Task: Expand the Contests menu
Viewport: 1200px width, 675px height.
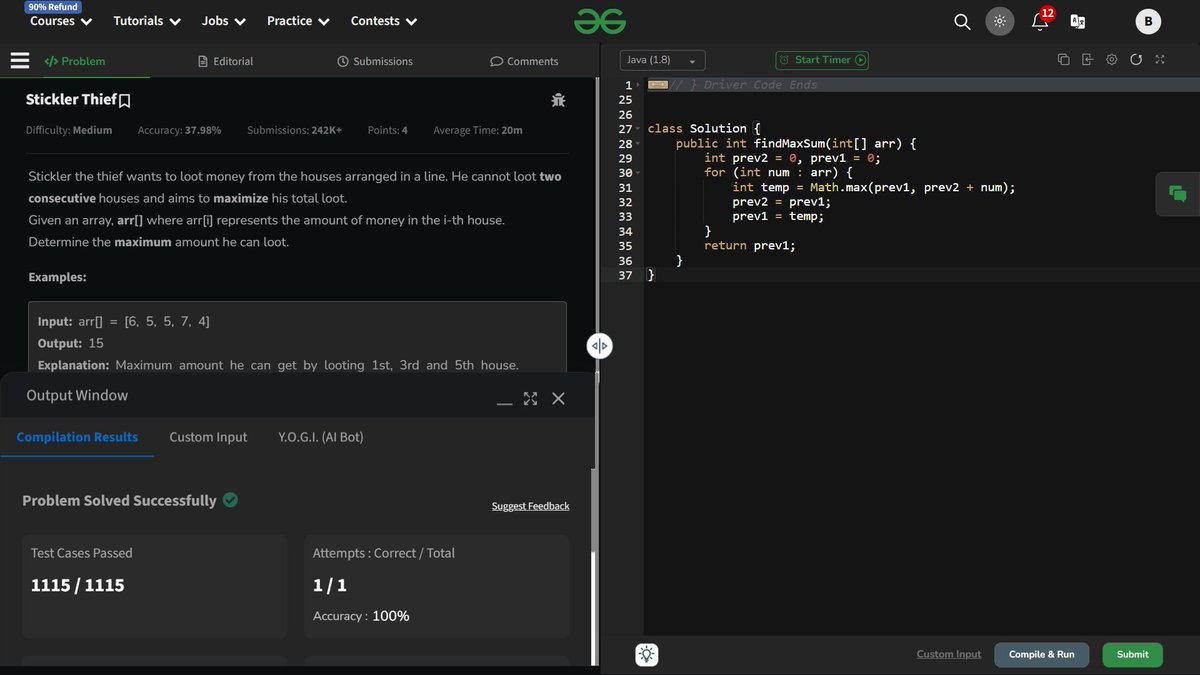Action: point(384,21)
